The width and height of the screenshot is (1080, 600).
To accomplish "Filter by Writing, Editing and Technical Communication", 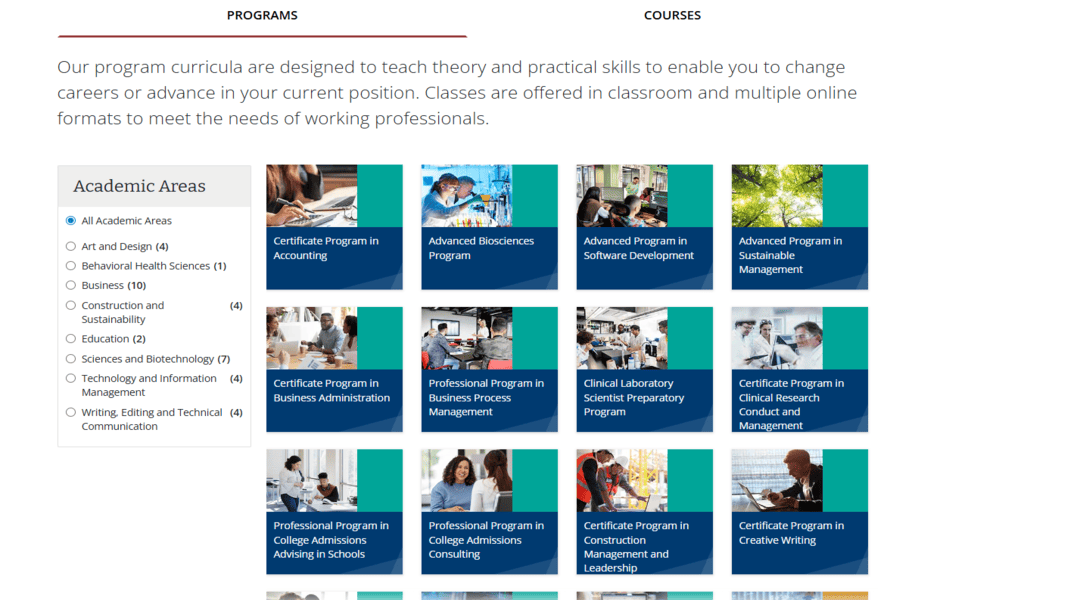I will pyautogui.click(x=71, y=413).
